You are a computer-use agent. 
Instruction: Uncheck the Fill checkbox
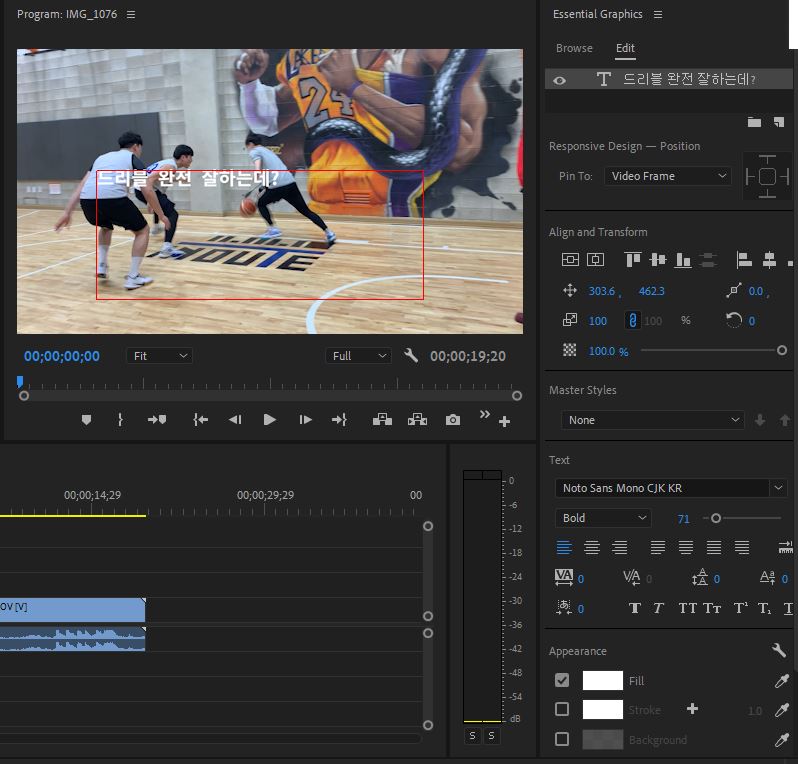point(562,680)
